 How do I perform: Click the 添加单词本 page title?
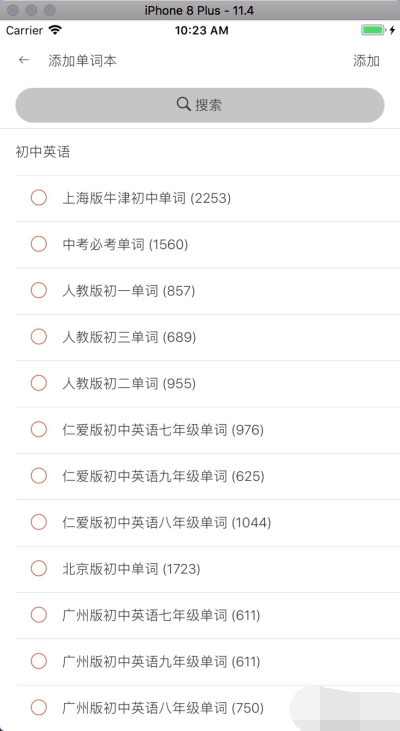click(x=82, y=61)
